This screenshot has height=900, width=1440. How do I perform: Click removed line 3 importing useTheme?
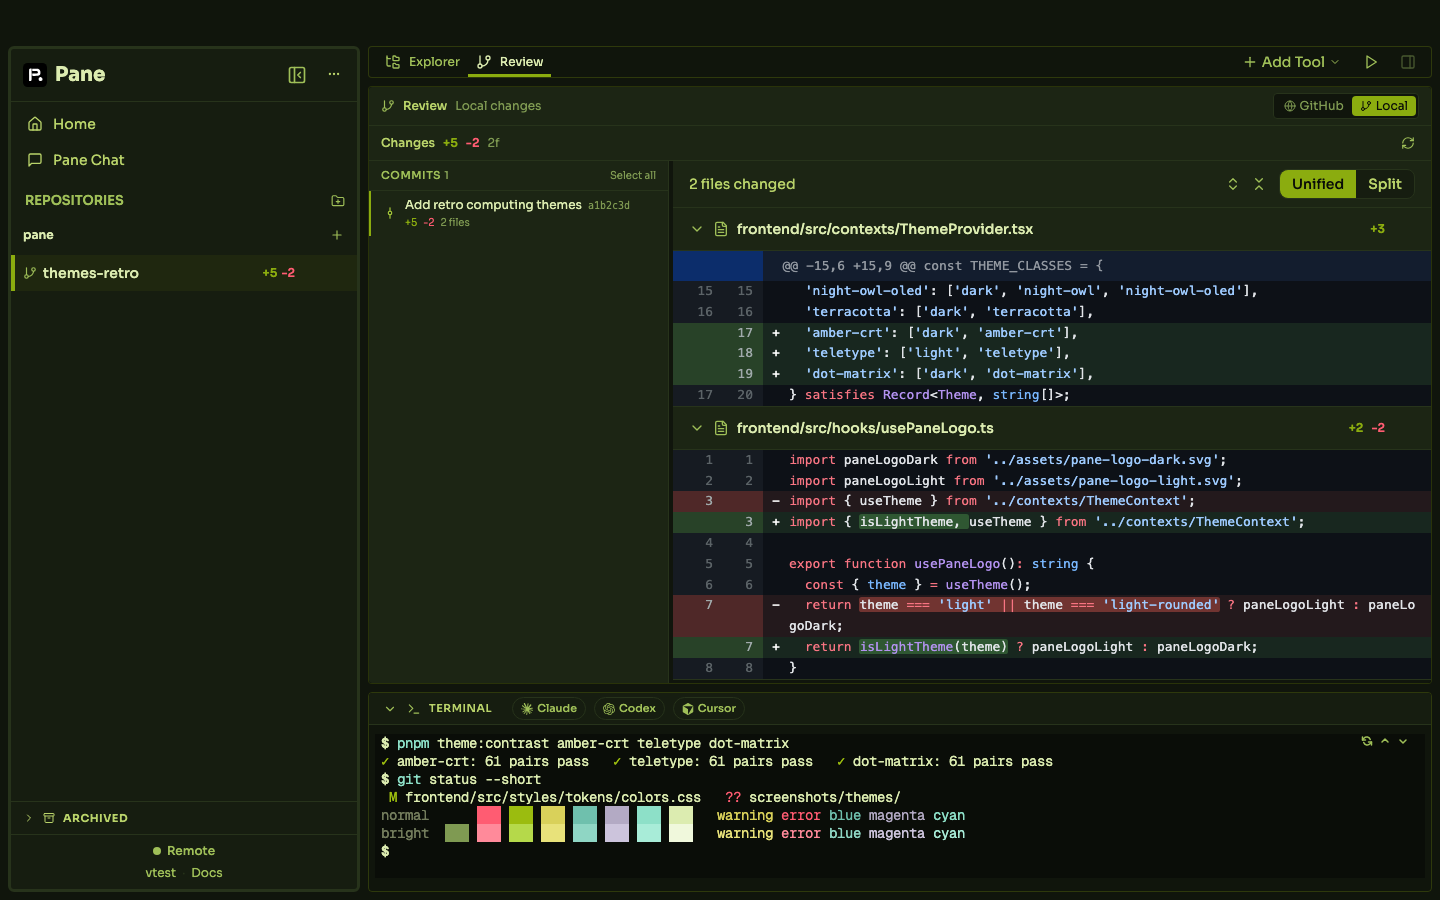tap(1052, 501)
